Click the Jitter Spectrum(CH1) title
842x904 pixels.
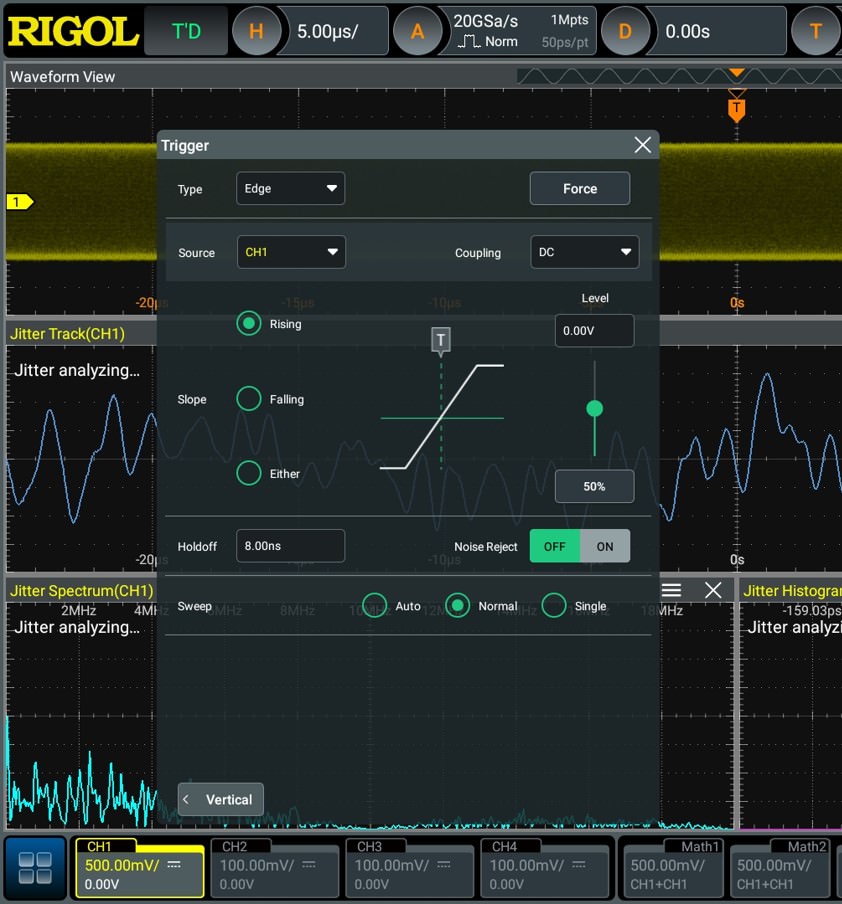[81, 590]
